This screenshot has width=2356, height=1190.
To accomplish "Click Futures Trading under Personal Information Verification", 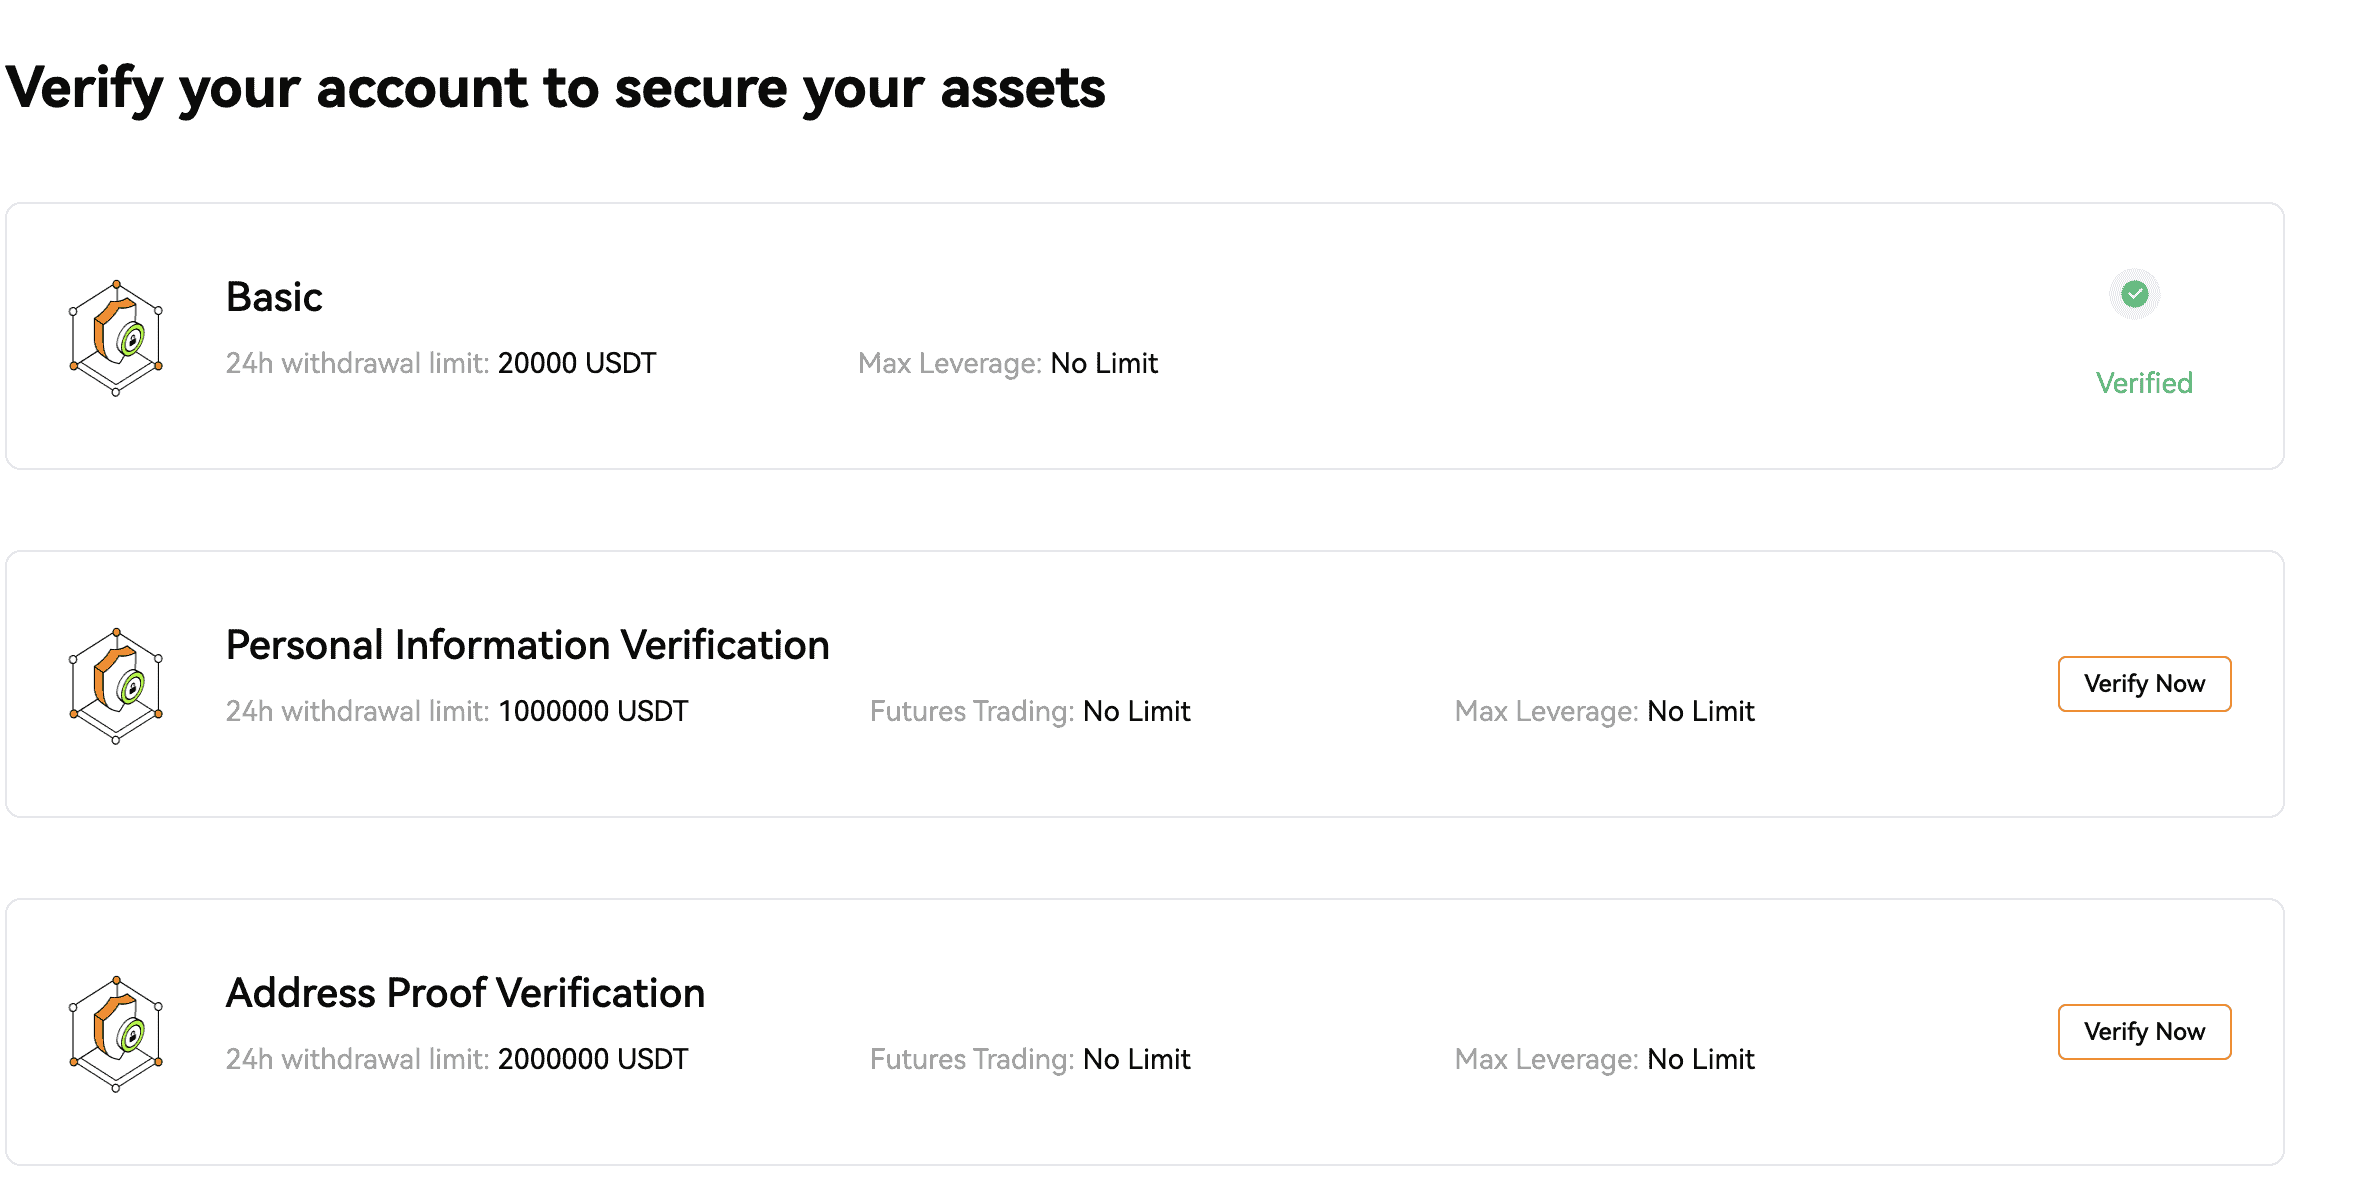I will click(1029, 711).
